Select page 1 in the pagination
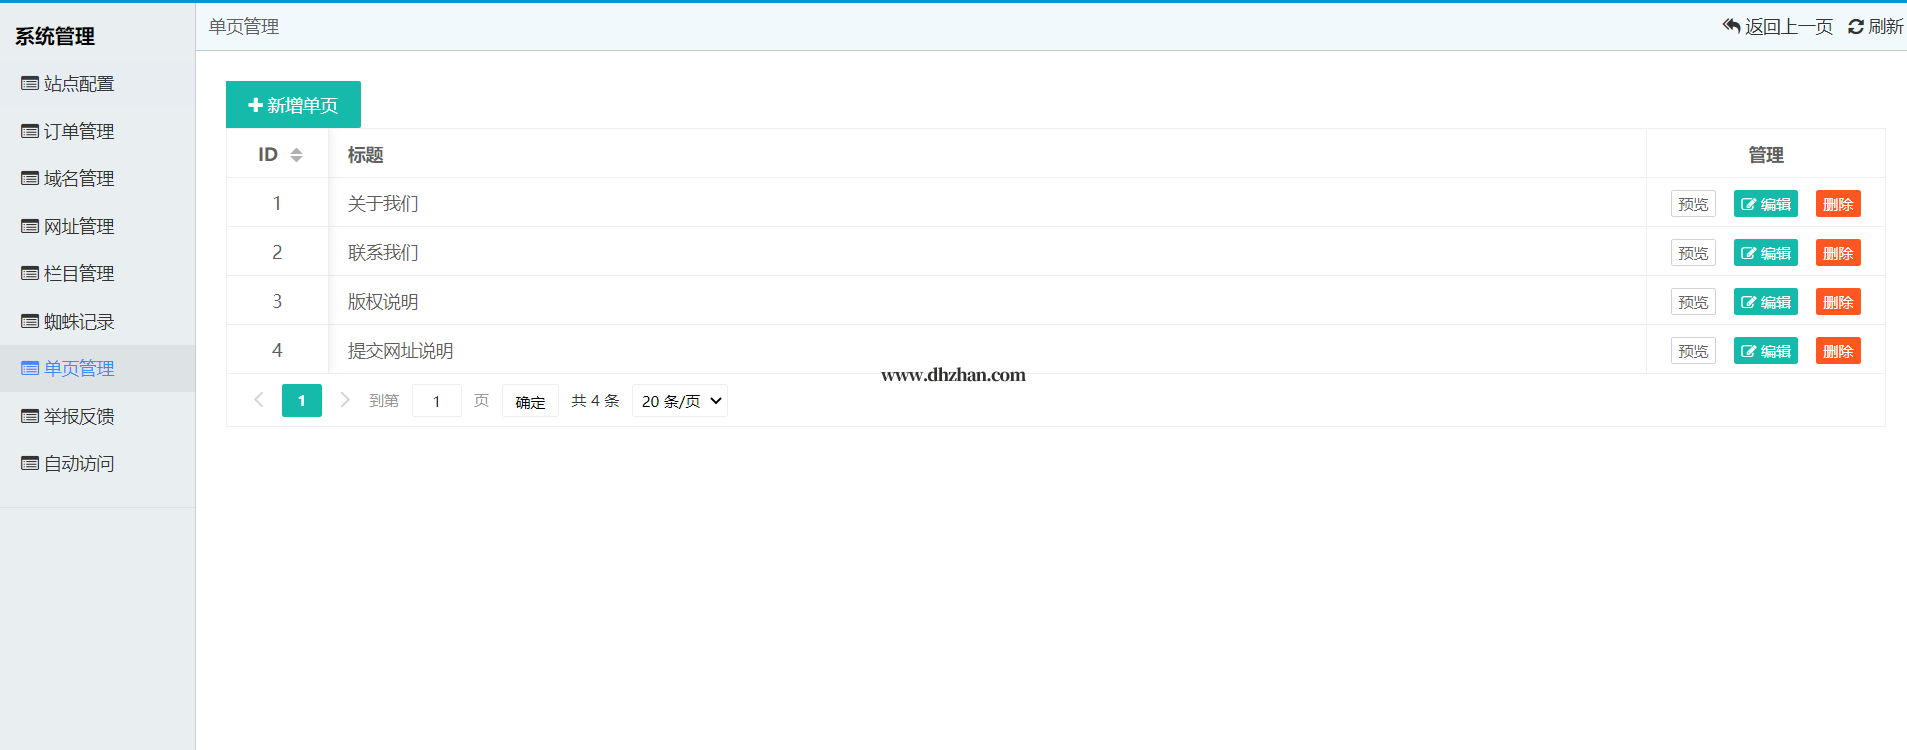The height and width of the screenshot is (750, 1907). click(301, 401)
